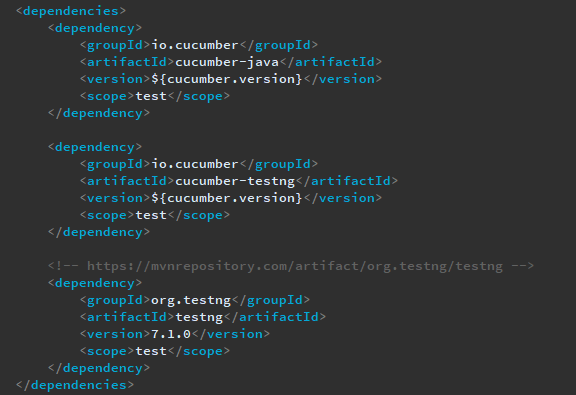Click ${cucumber.version} in the second dependency
This screenshot has height=395, width=576.
(x=227, y=198)
